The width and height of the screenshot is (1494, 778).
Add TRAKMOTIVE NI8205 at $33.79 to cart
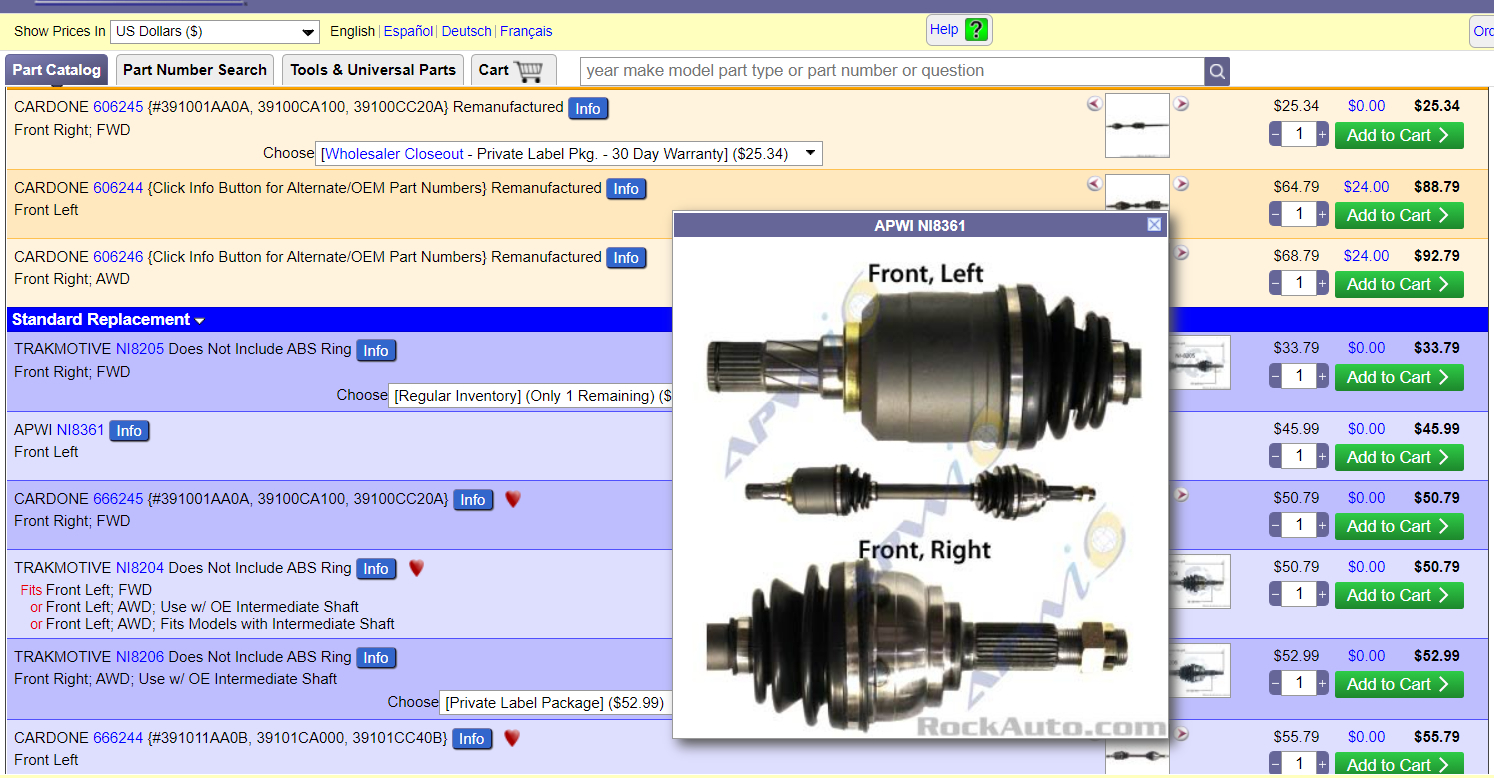point(1399,377)
